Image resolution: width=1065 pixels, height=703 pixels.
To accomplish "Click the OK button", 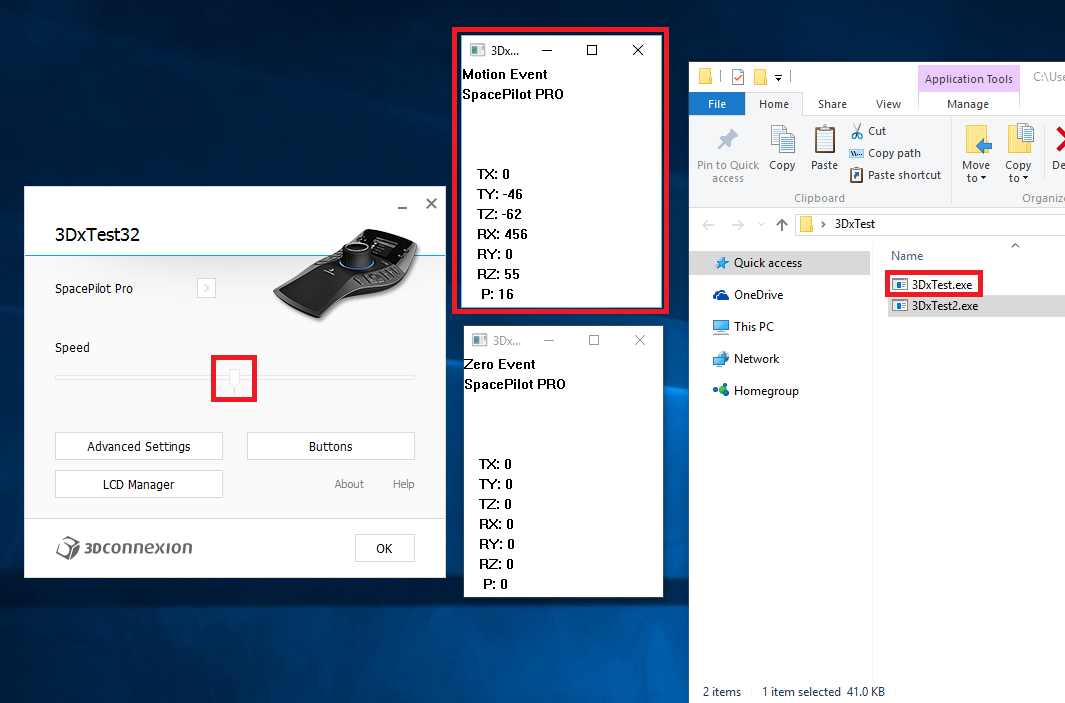I will pos(384,548).
